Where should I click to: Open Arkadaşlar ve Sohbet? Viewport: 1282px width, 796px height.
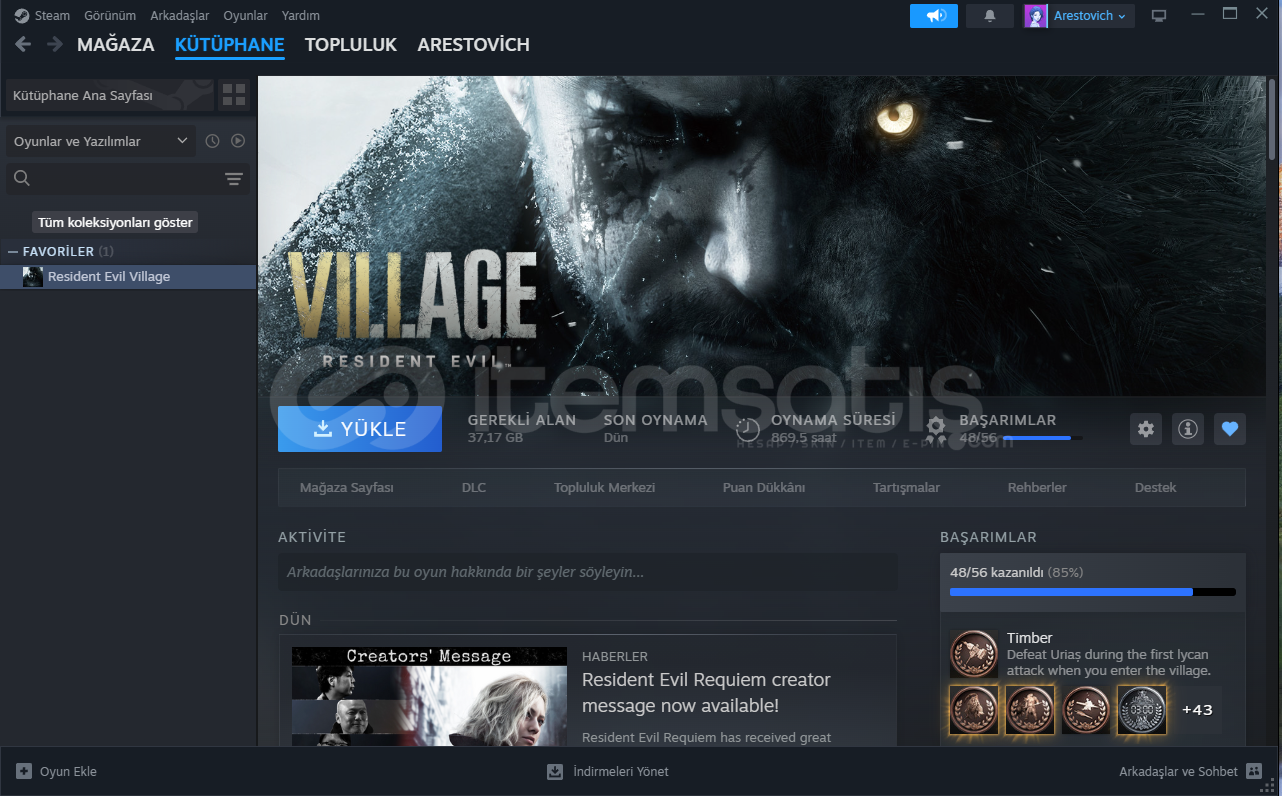(1192, 772)
